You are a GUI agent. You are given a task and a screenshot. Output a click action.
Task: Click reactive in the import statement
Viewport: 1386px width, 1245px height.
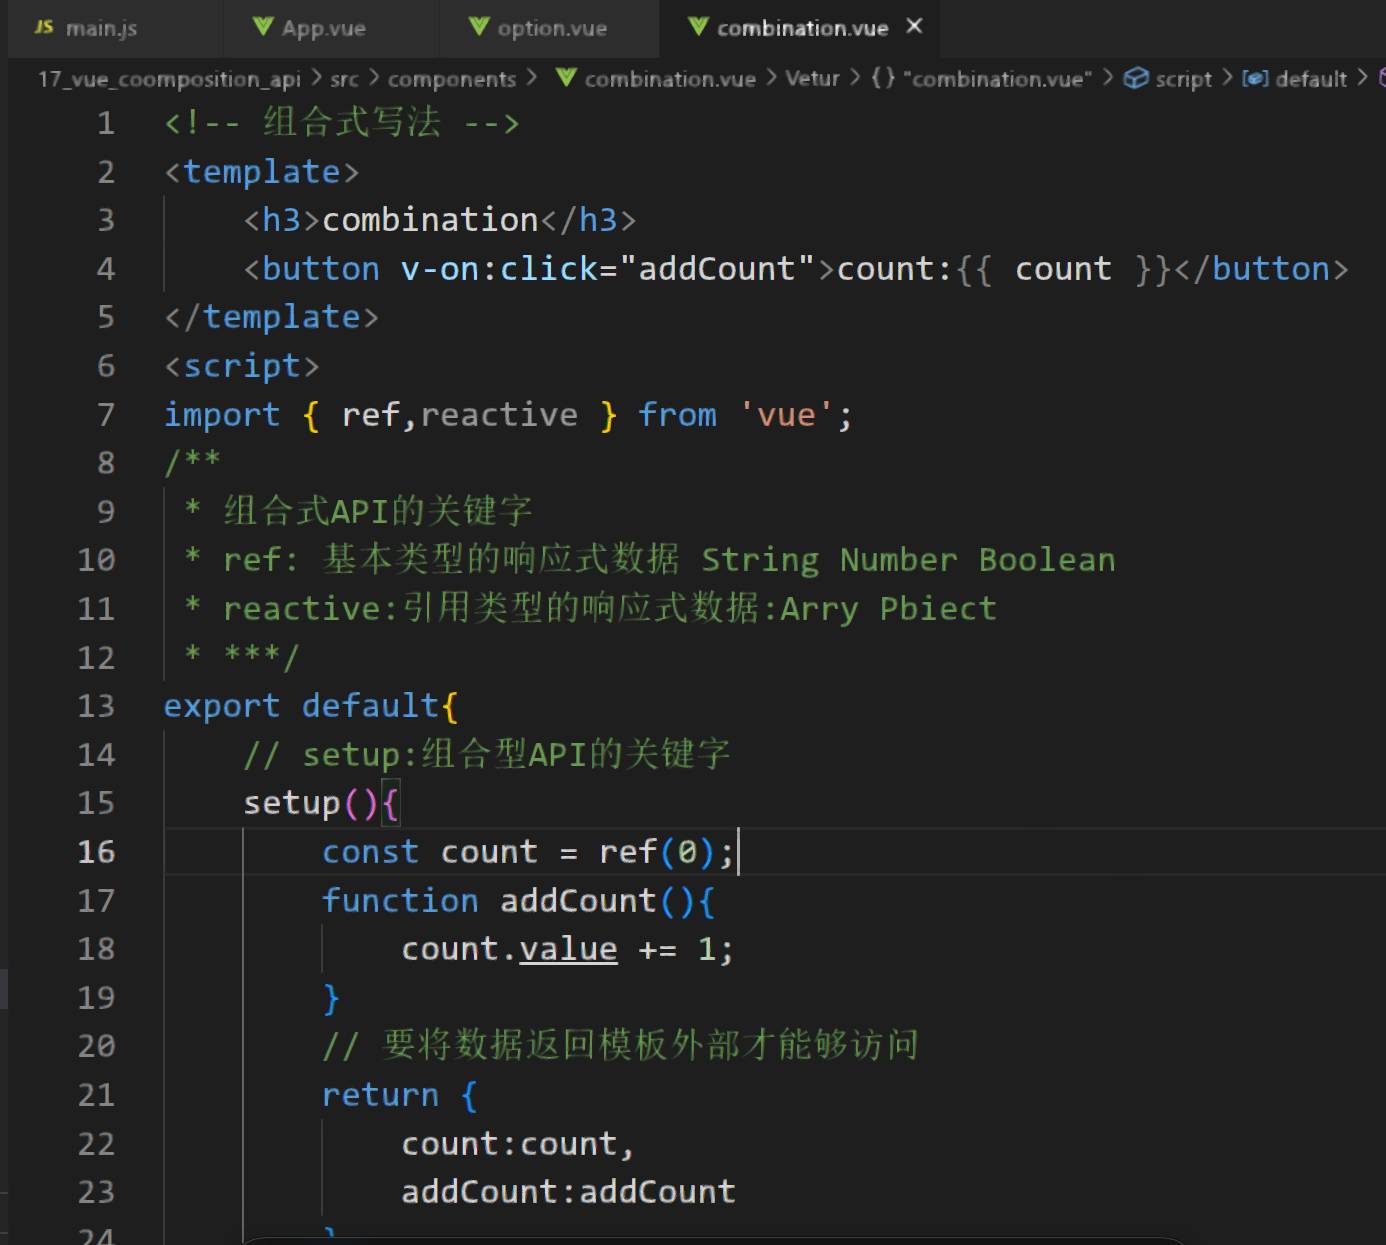click(x=499, y=414)
